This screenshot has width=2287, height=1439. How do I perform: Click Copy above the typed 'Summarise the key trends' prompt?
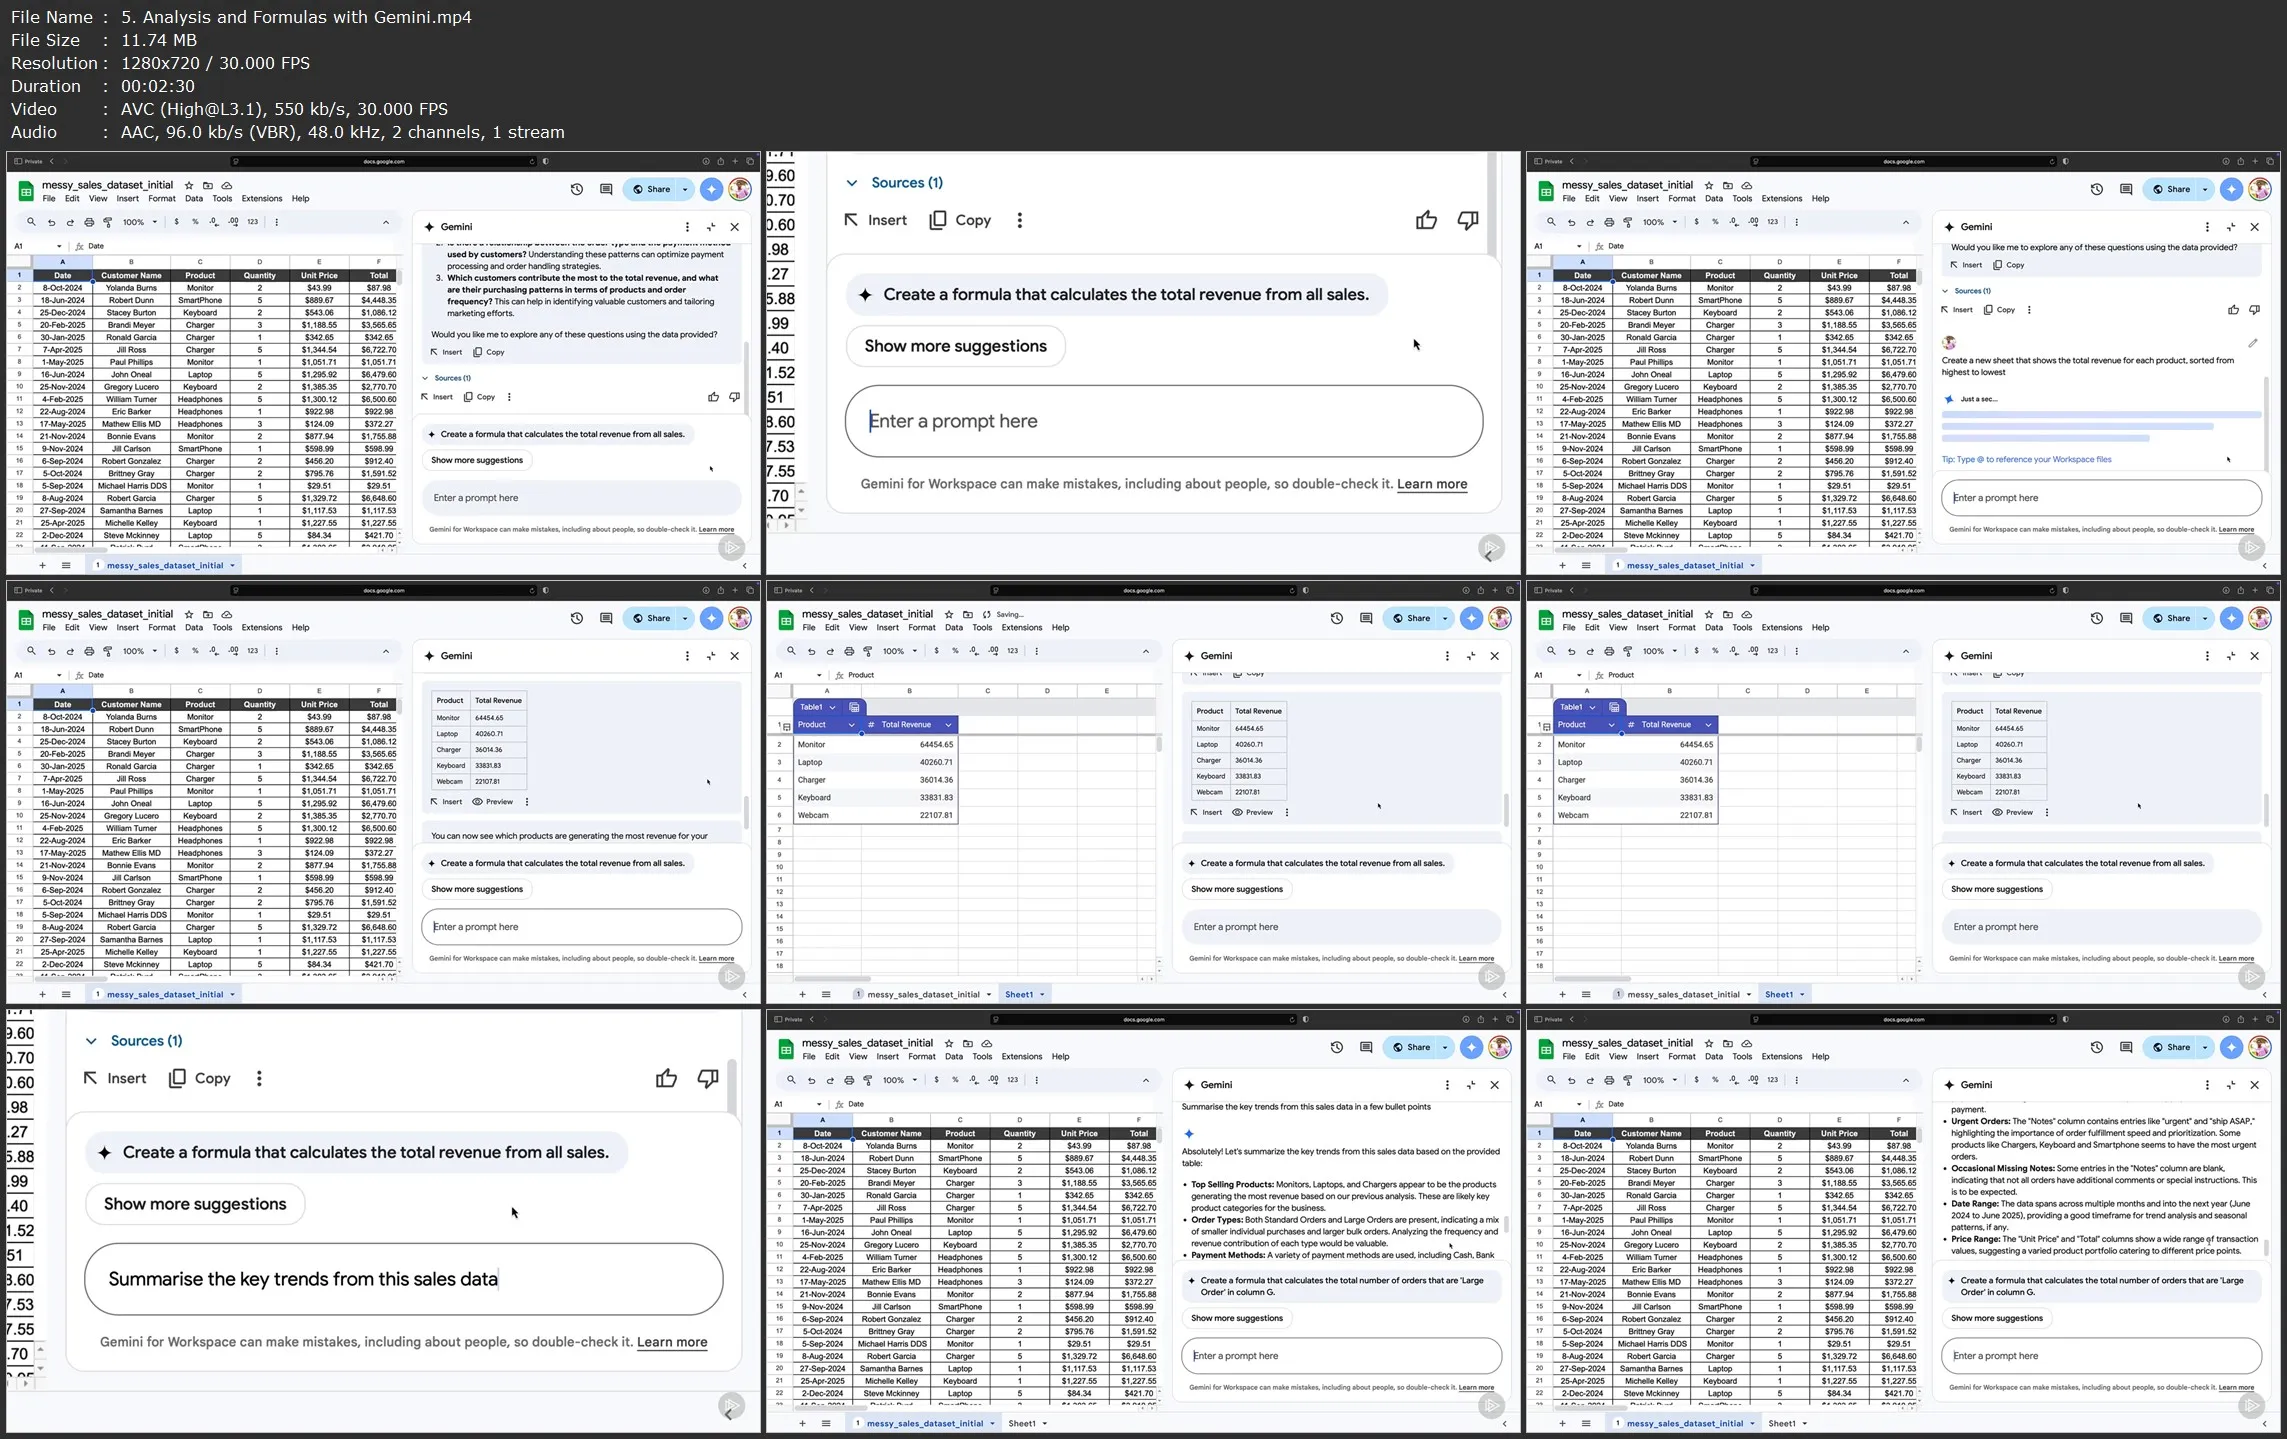coord(200,1078)
